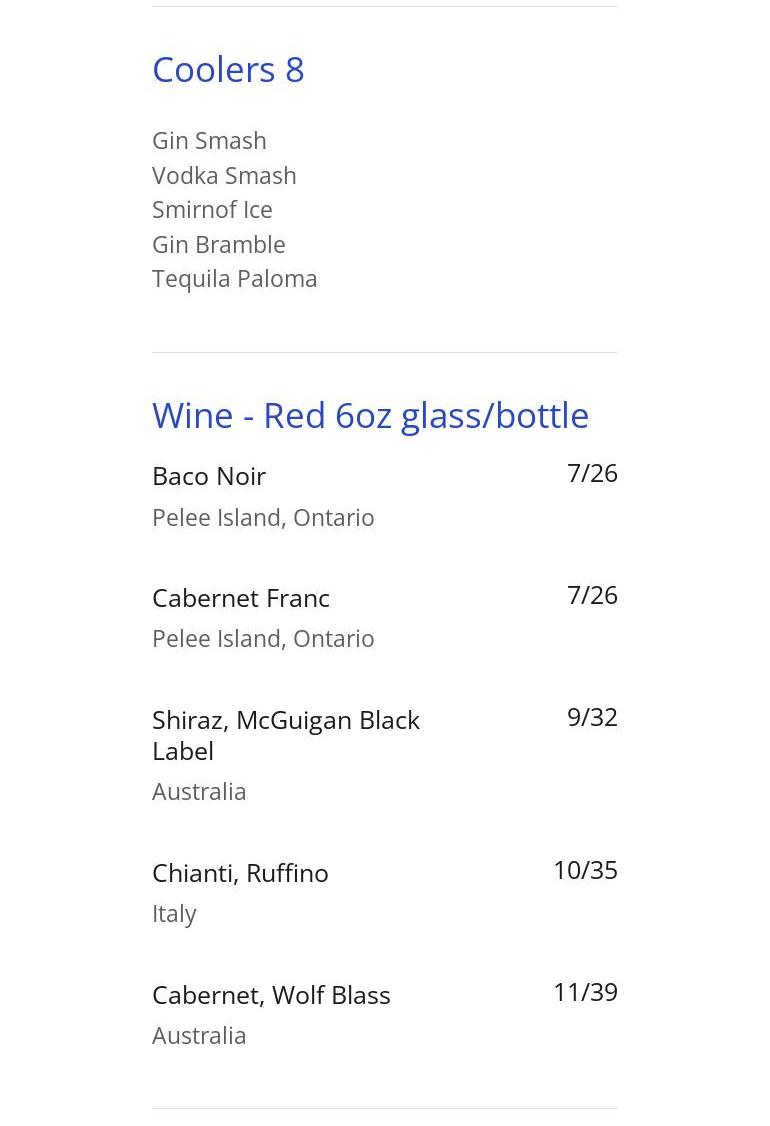Click the Baco Noir 7/26 price

pos(592,473)
